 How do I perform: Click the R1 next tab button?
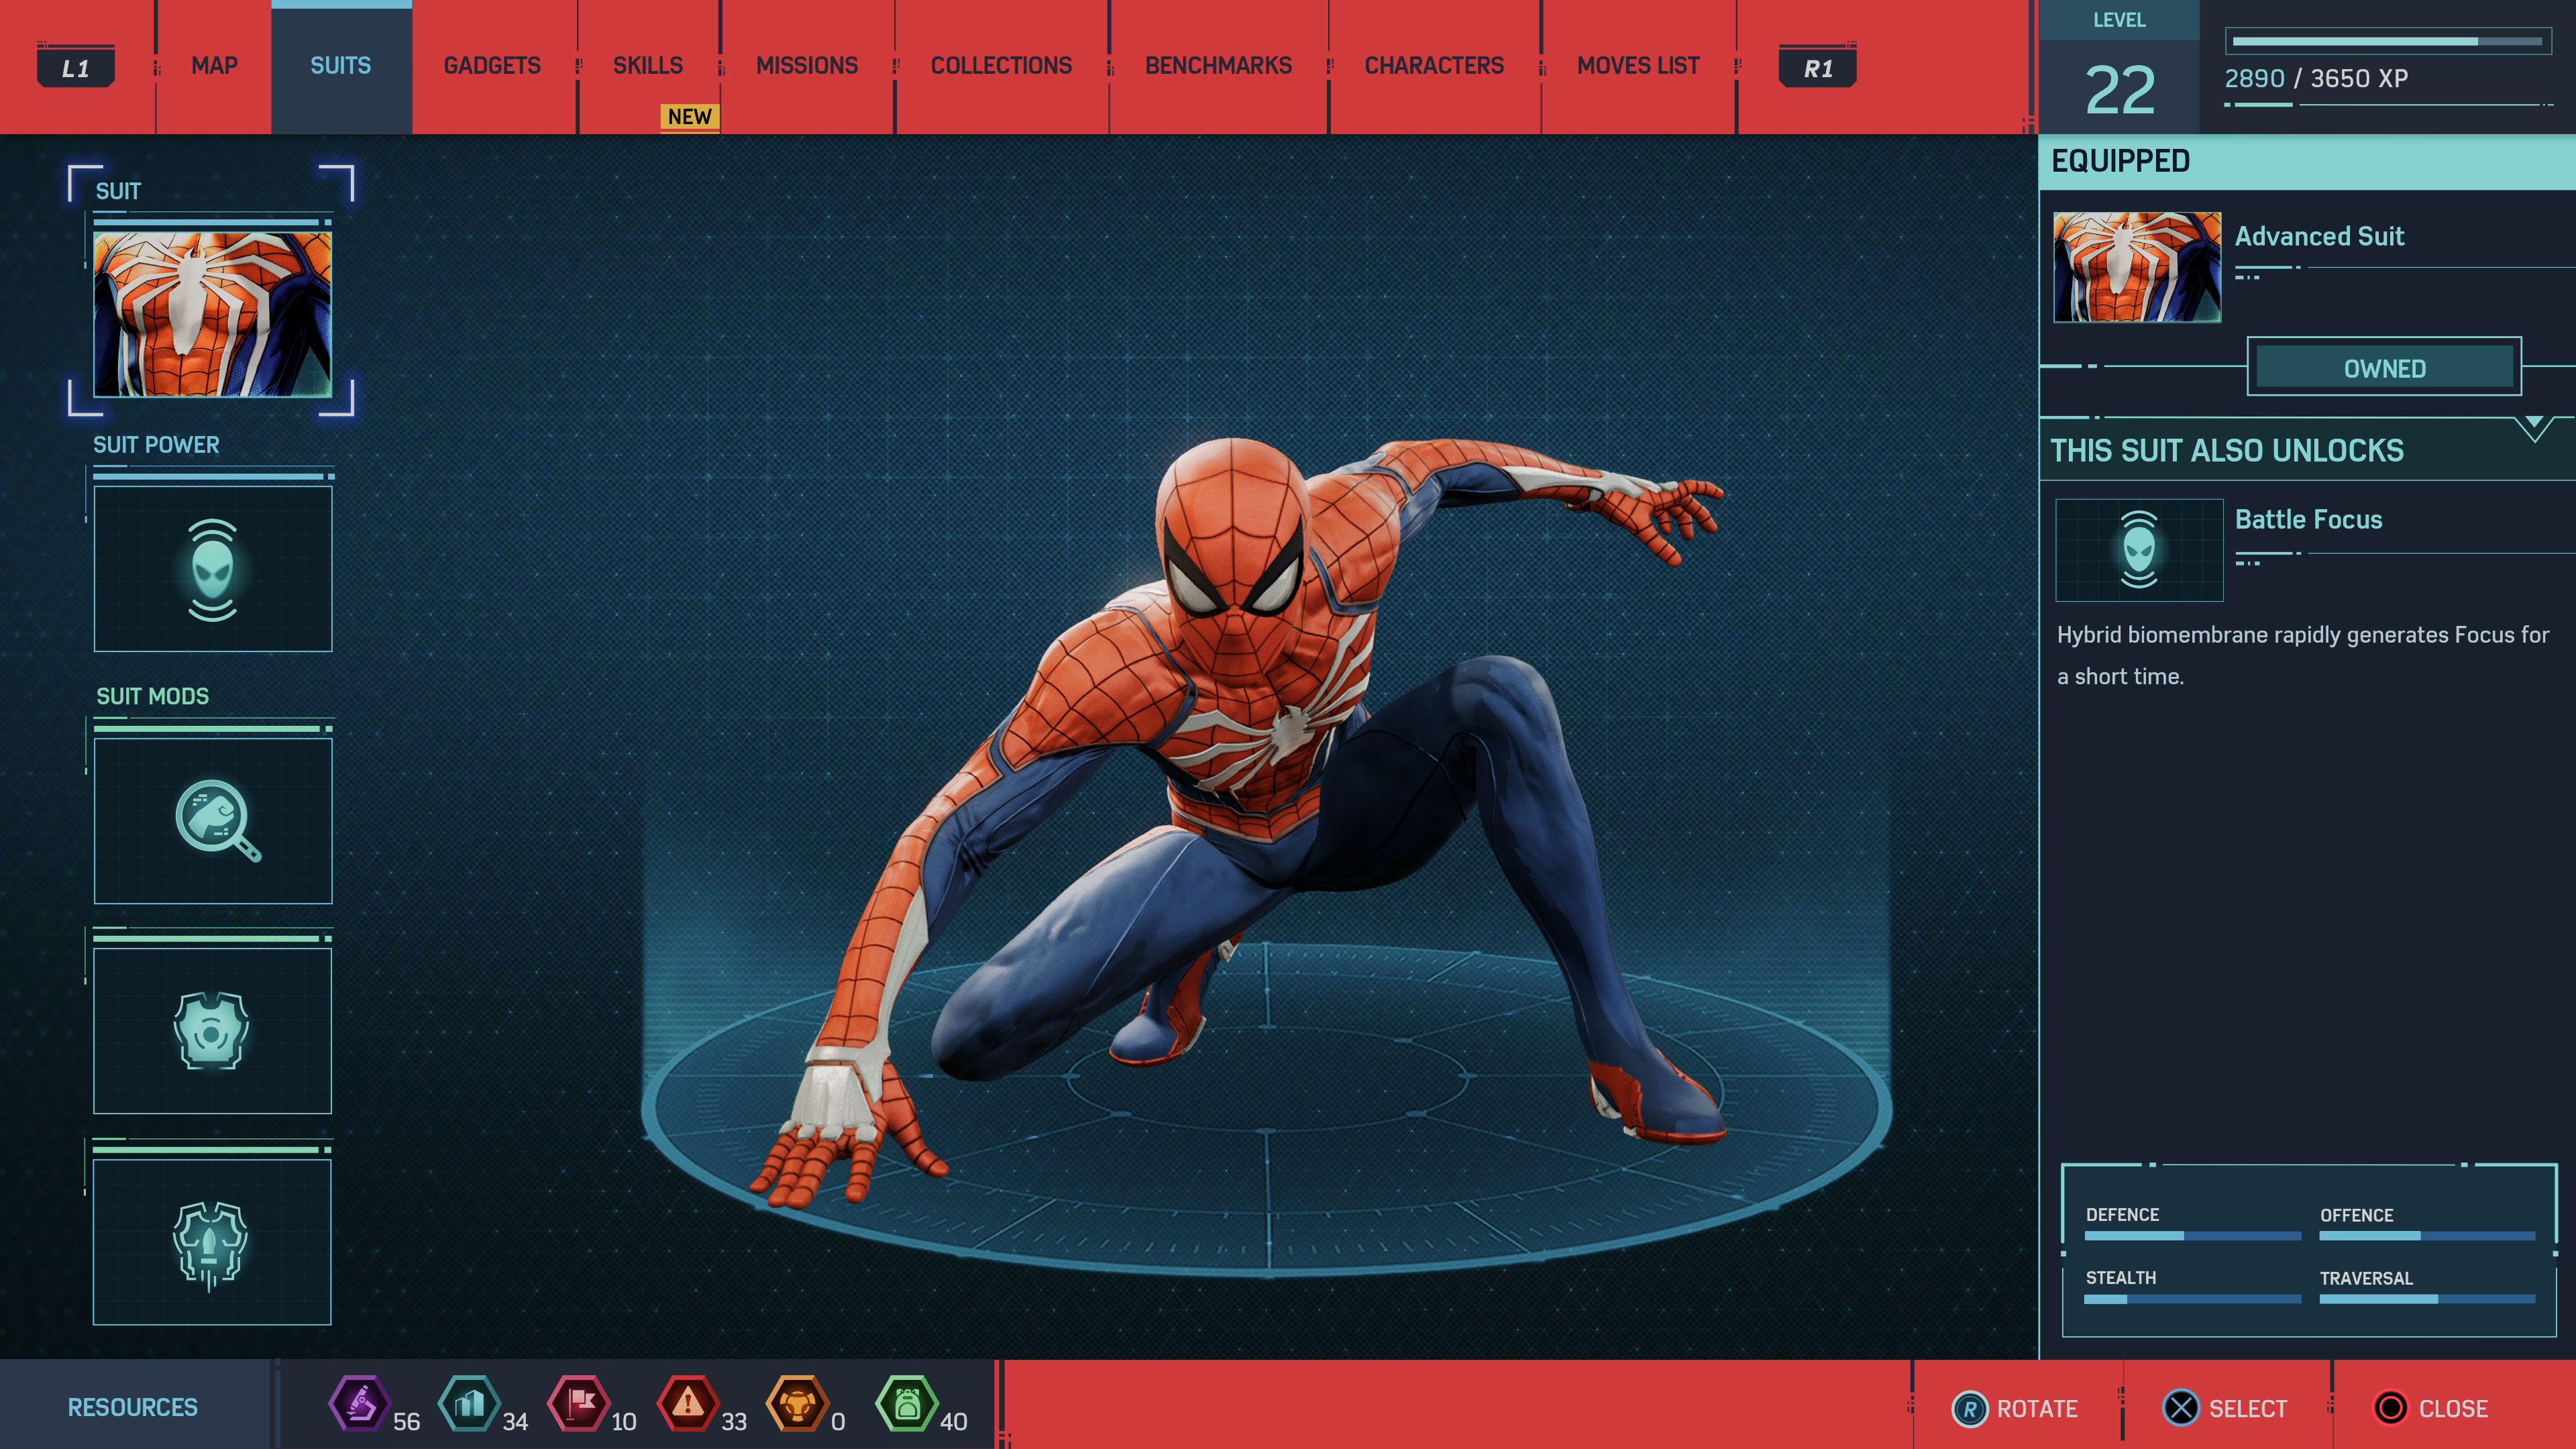(1818, 67)
